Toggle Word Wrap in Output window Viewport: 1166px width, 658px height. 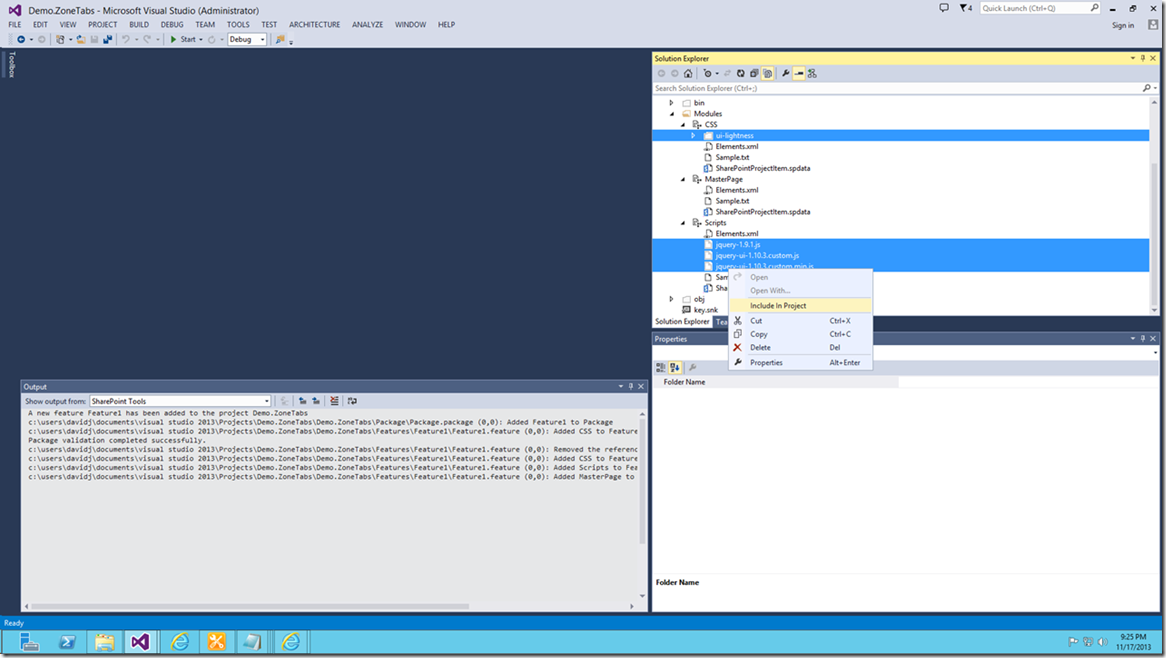[352, 401]
